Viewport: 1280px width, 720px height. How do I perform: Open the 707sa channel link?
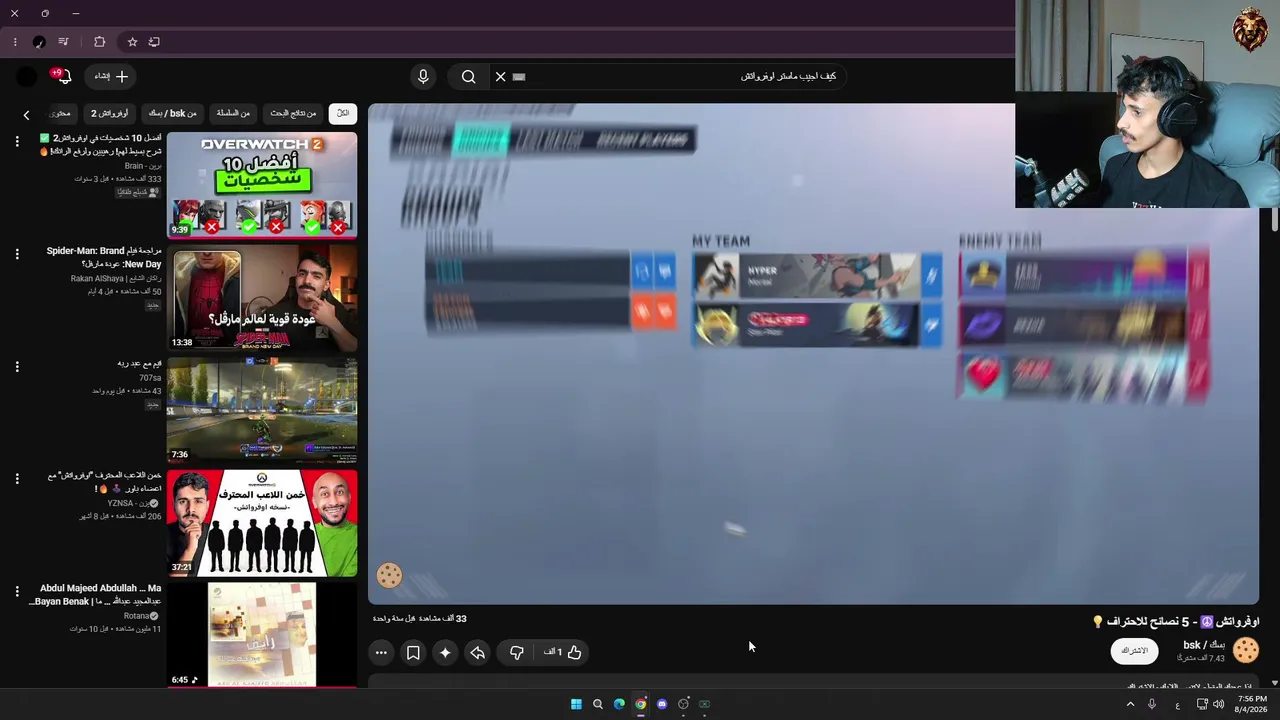click(x=150, y=378)
